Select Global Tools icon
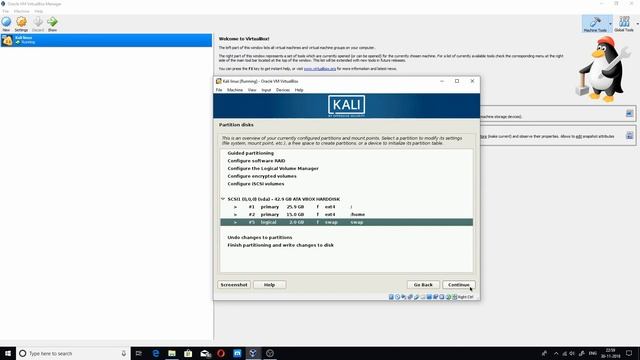This screenshot has width=640, height=360. pos(624,22)
